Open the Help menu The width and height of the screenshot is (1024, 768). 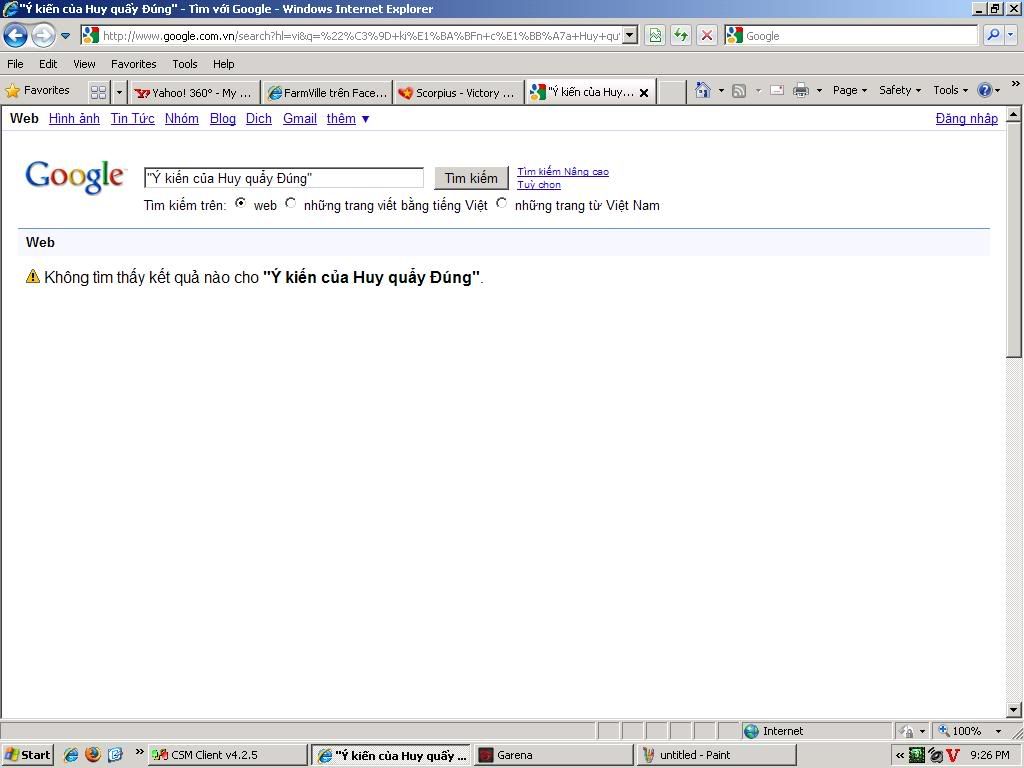coord(223,64)
